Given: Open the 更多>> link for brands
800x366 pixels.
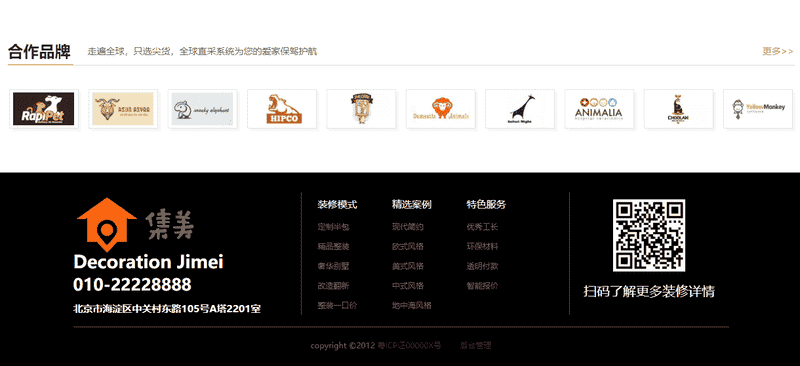Looking at the screenshot, I should coord(778,51).
